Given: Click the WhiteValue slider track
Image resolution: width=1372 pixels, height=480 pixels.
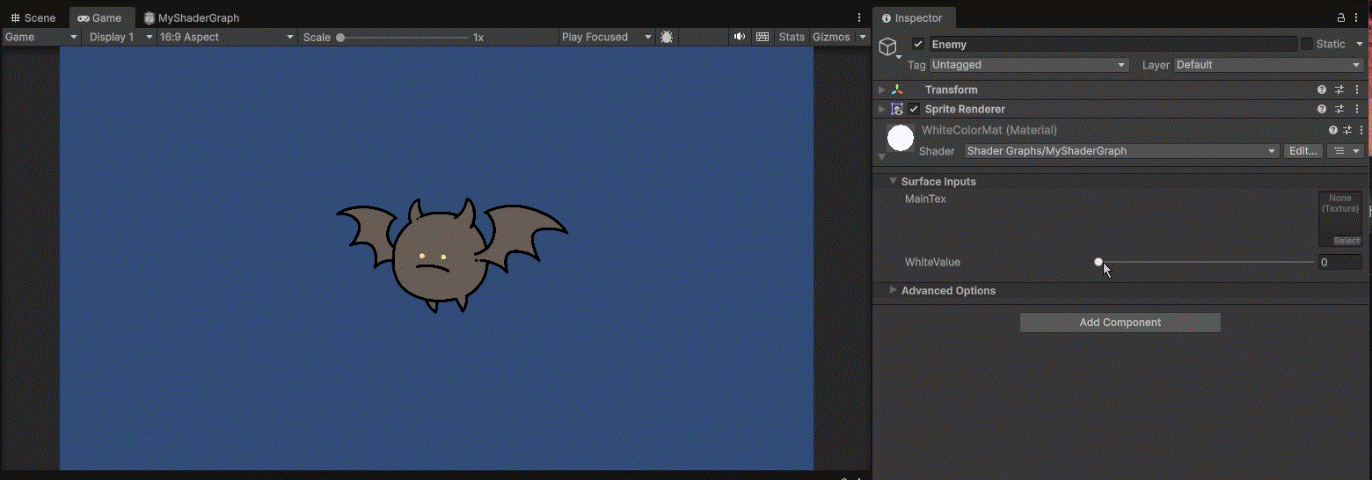Looking at the screenshot, I should pyautogui.click(x=1206, y=262).
